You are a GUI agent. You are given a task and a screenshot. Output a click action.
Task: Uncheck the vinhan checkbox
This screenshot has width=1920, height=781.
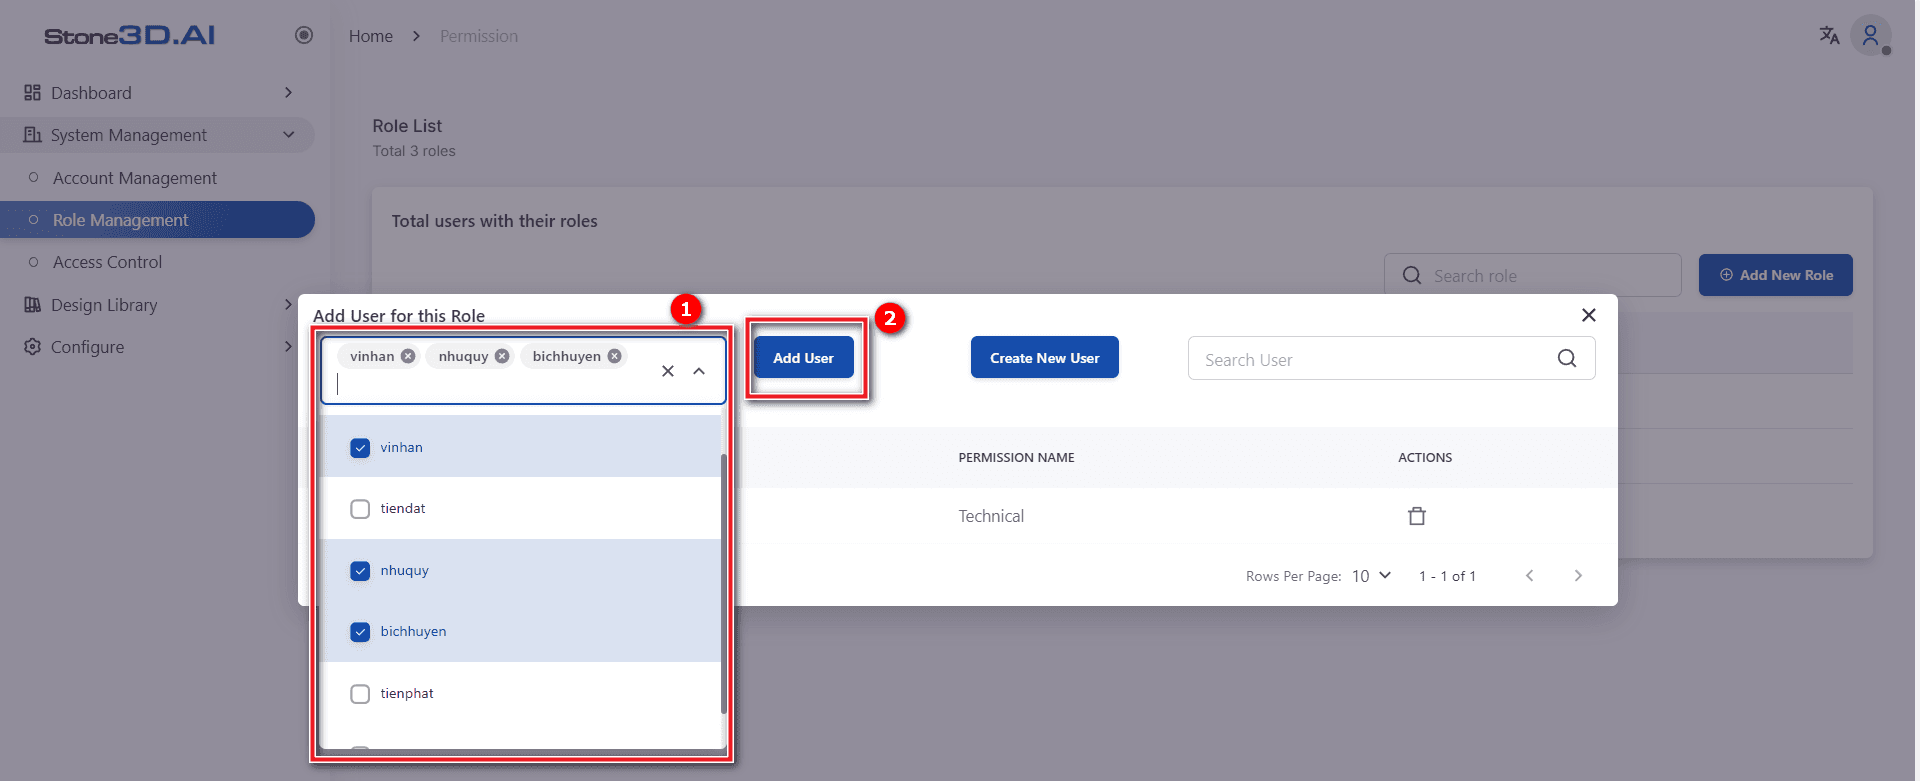click(360, 448)
